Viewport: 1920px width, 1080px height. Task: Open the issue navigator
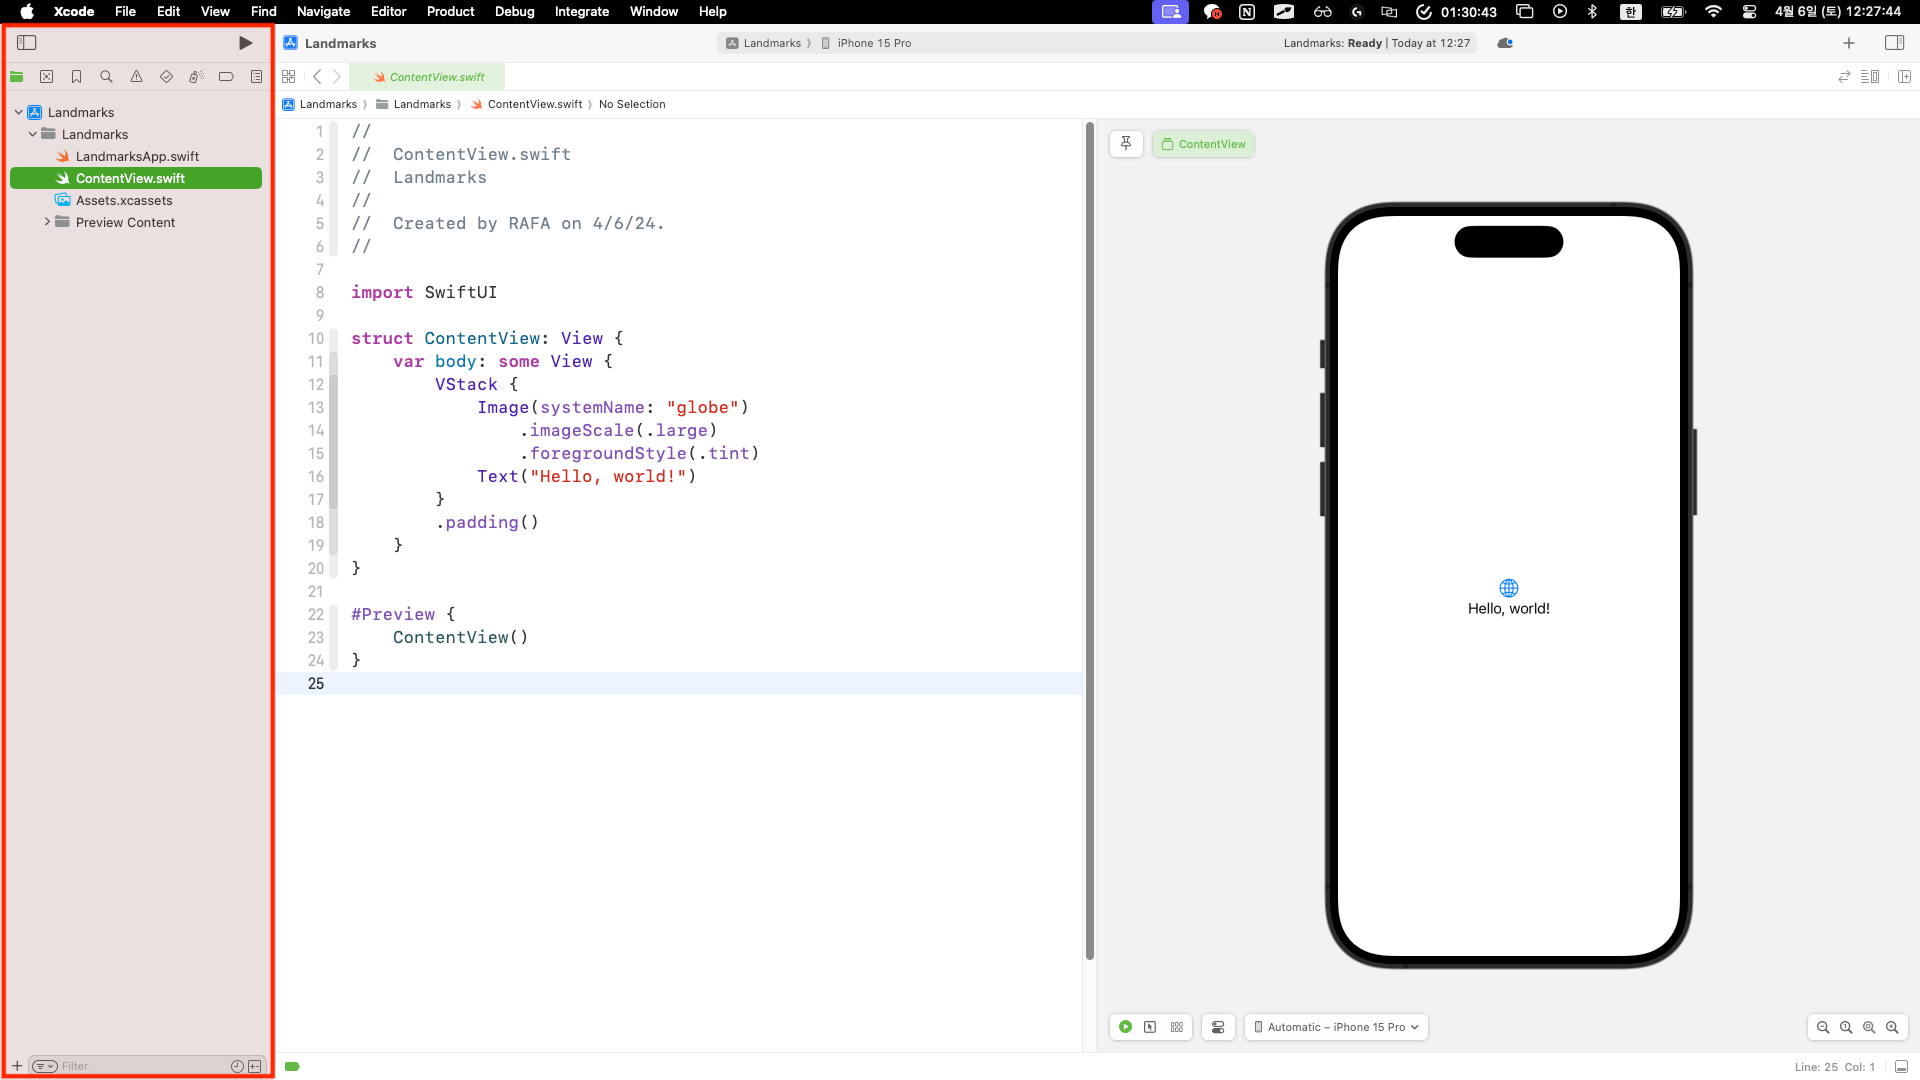click(137, 77)
